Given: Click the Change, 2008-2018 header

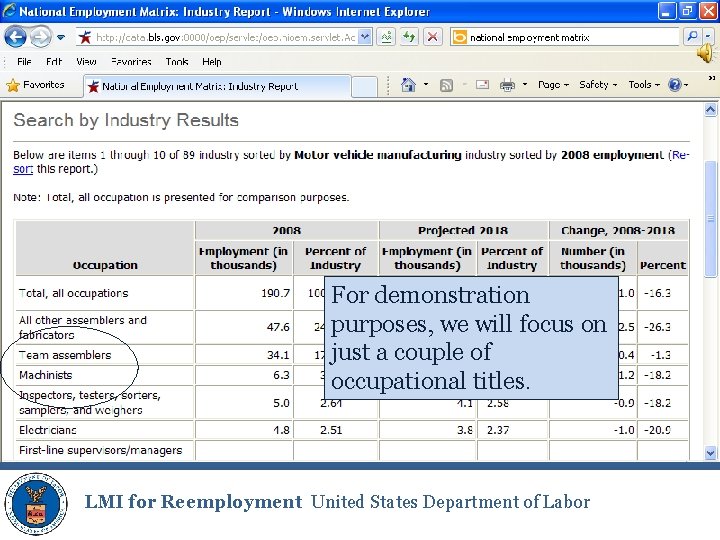Looking at the screenshot, I should coord(618,230).
